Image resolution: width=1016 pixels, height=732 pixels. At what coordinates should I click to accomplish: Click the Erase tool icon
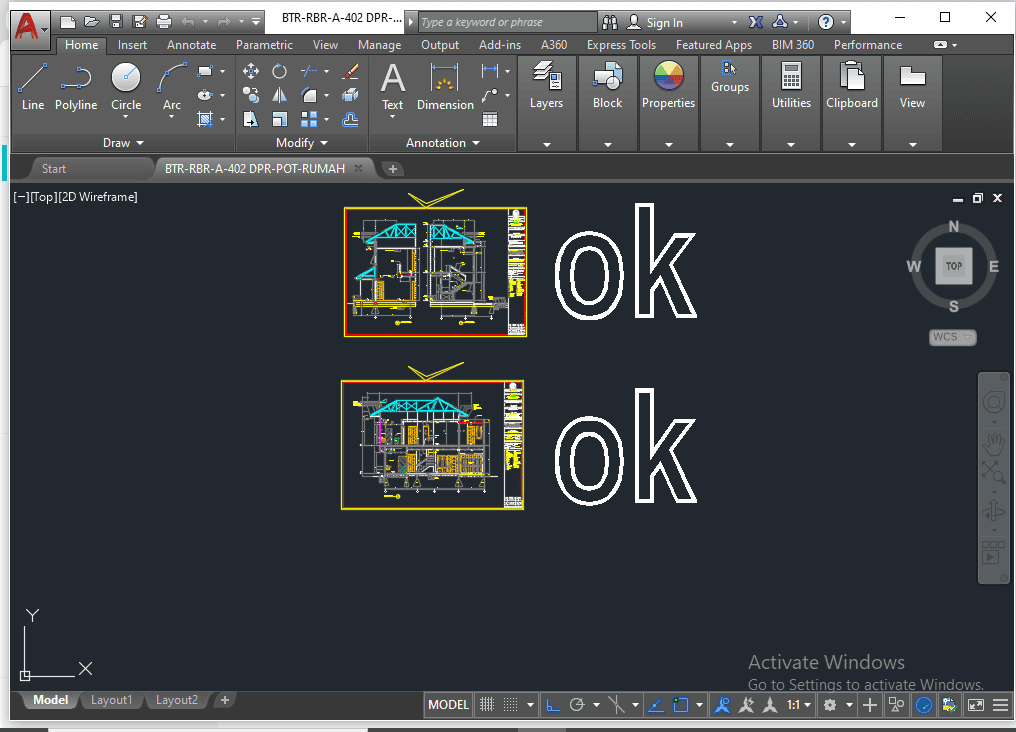[350, 71]
